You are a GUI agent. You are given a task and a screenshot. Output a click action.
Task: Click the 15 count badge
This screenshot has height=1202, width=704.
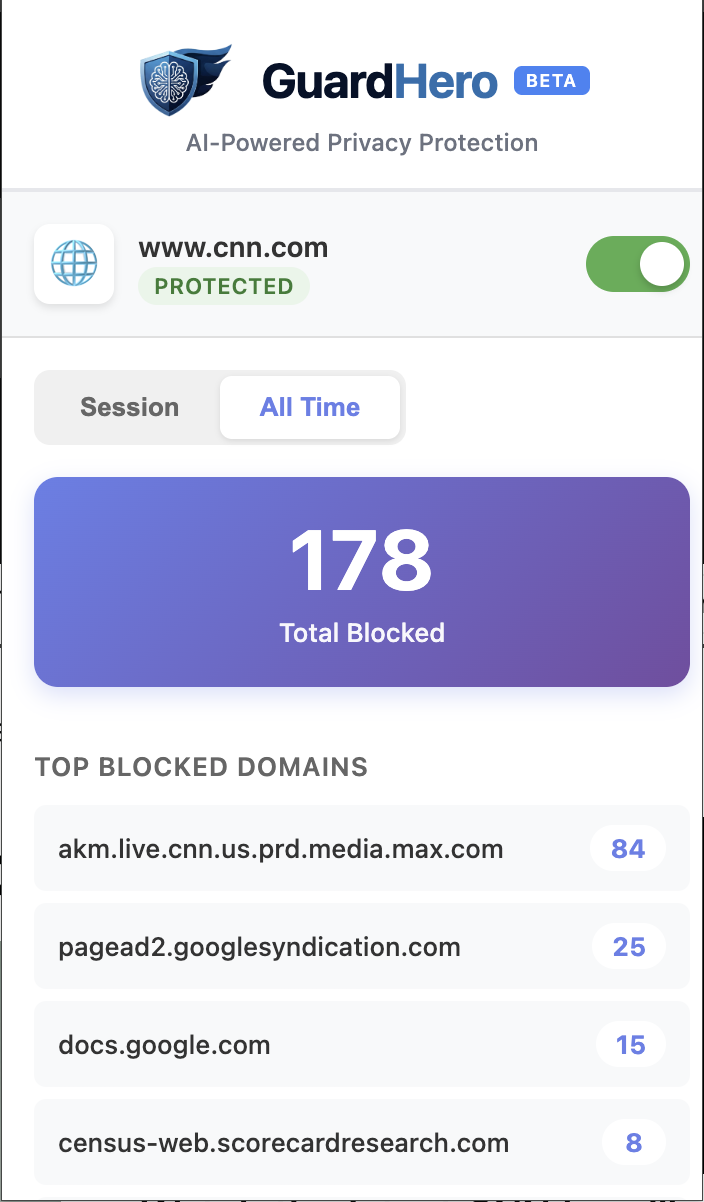630,1045
